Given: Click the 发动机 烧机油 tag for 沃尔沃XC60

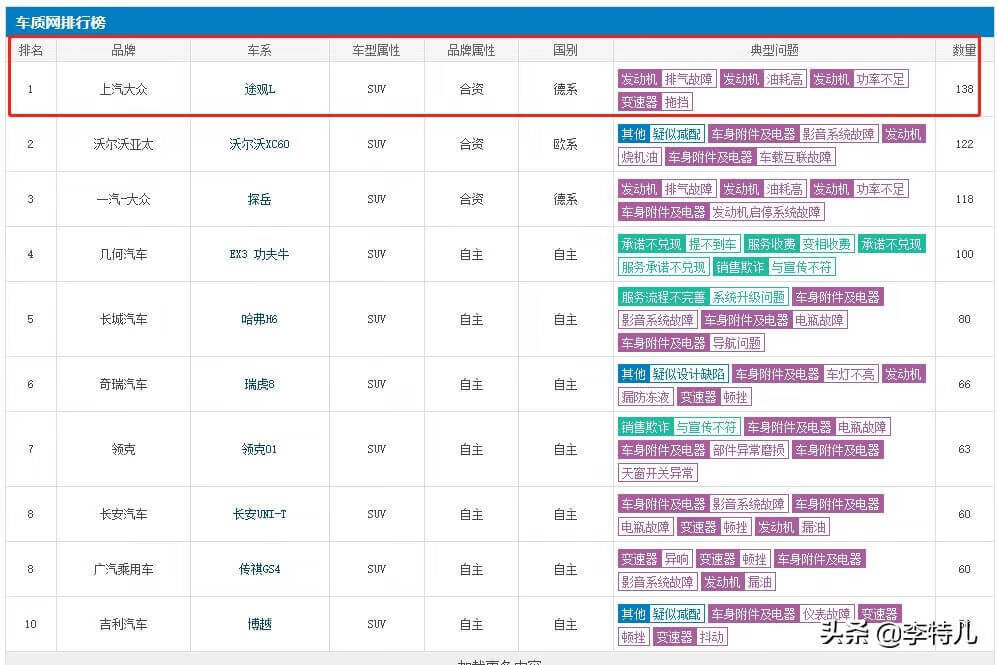Looking at the screenshot, I should click(640, 157).
